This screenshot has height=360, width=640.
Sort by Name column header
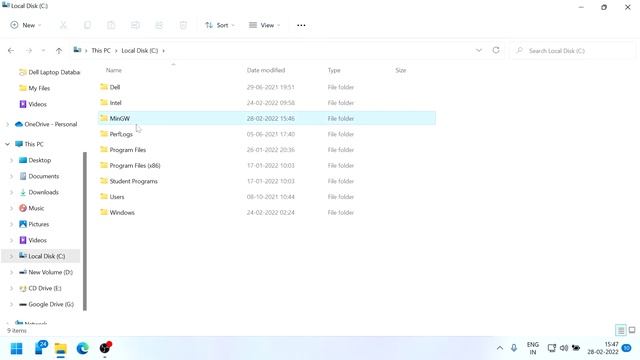pyautogui.click(x=114, y=70)
